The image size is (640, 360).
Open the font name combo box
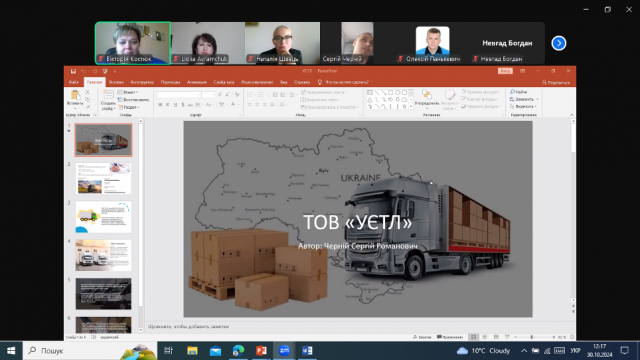point(179,95)
